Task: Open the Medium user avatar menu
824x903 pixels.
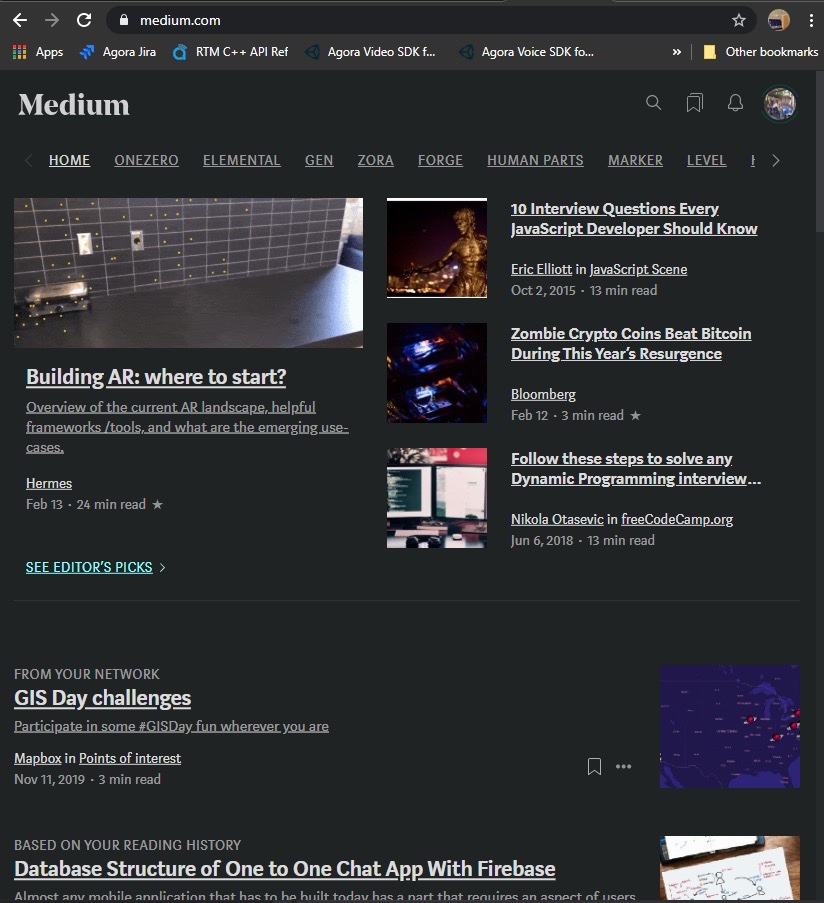Action: click(780, 104)
